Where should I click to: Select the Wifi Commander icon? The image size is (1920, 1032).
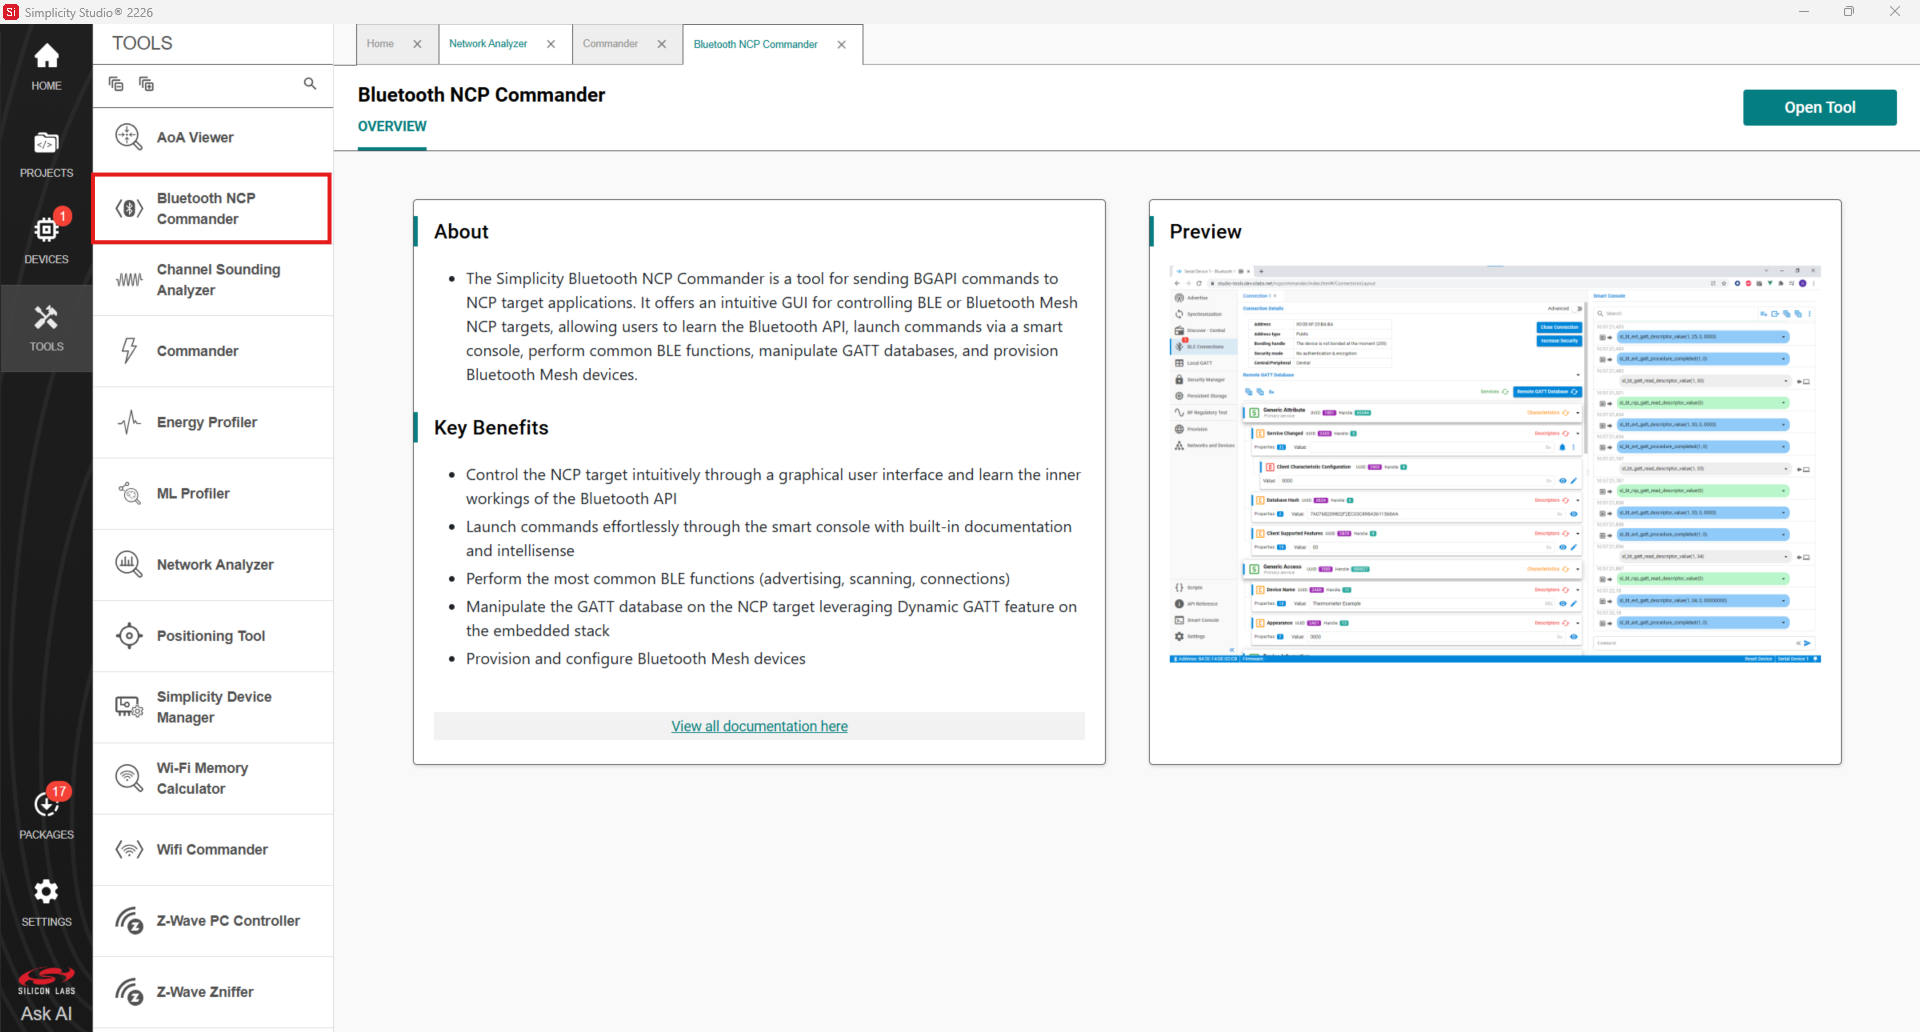[x=129, y=849]
